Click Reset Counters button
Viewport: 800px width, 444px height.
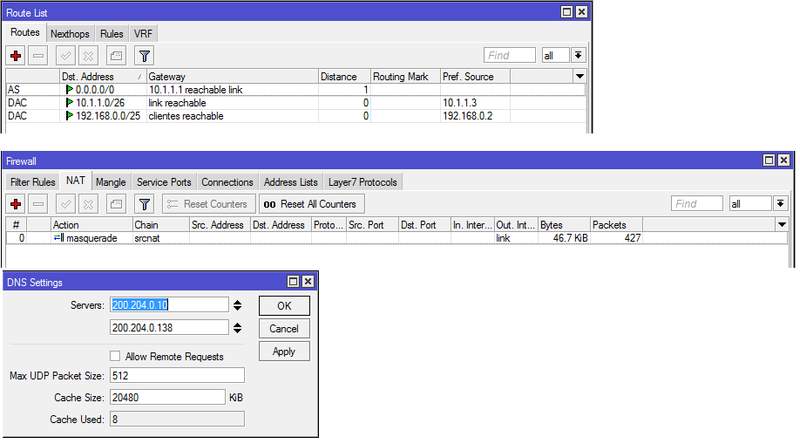point(208,204)
